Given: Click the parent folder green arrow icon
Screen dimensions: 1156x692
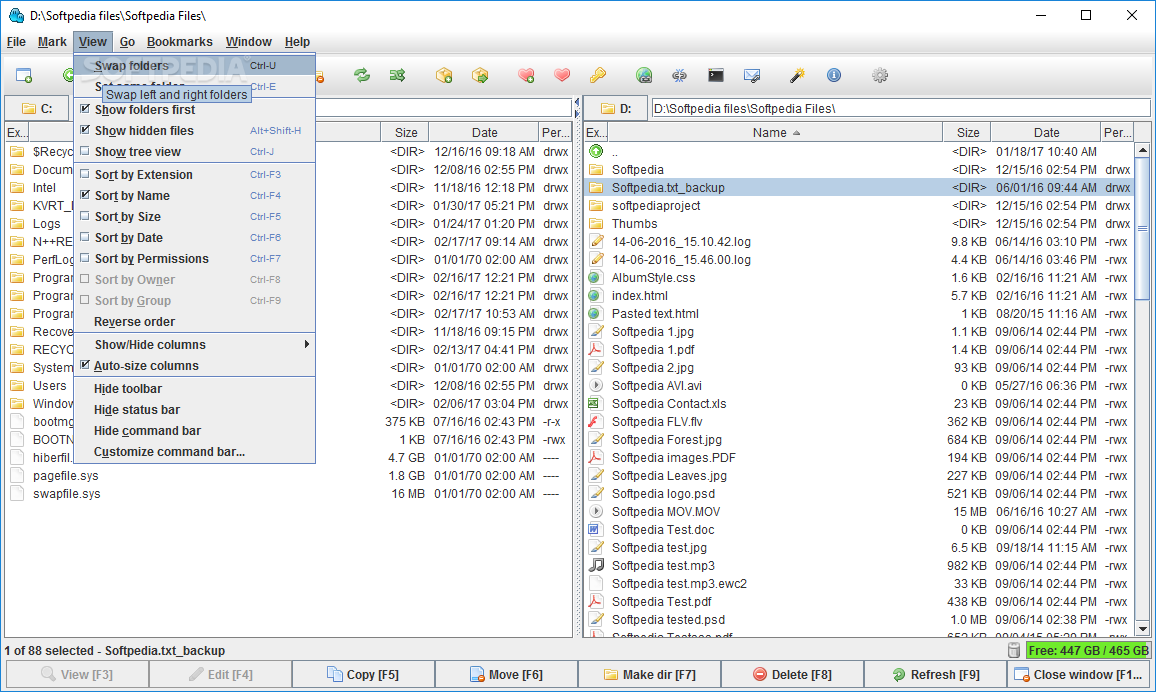Looking at the screenshot, I should coord(596,151).
